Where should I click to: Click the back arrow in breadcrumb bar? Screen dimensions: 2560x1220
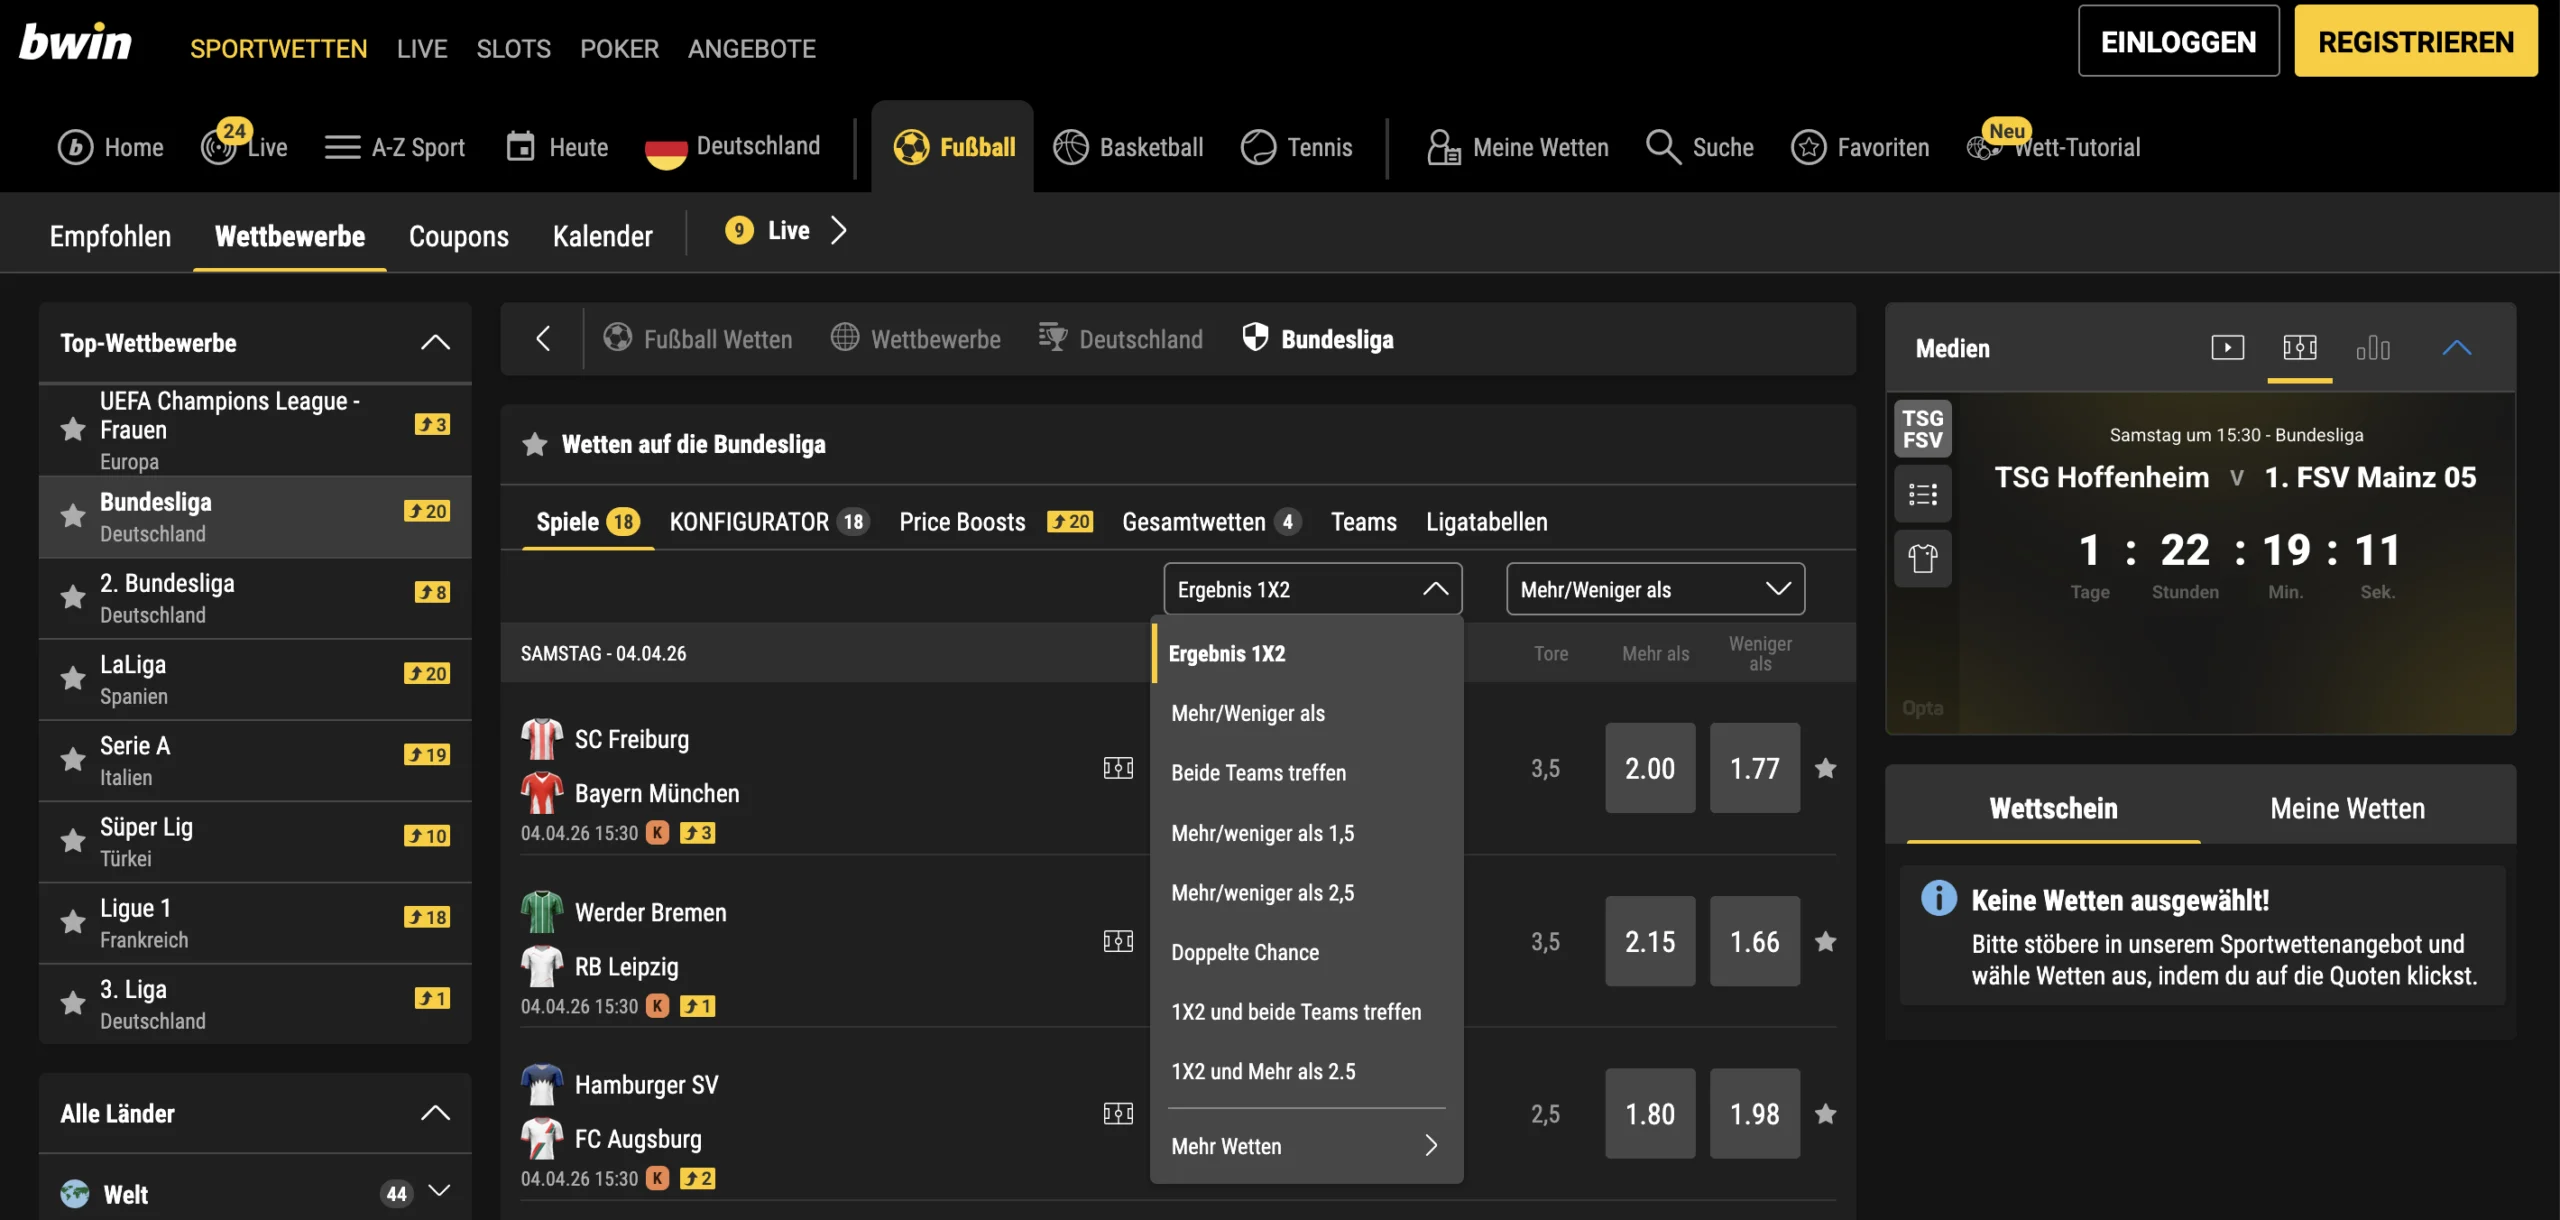(543, 339)
